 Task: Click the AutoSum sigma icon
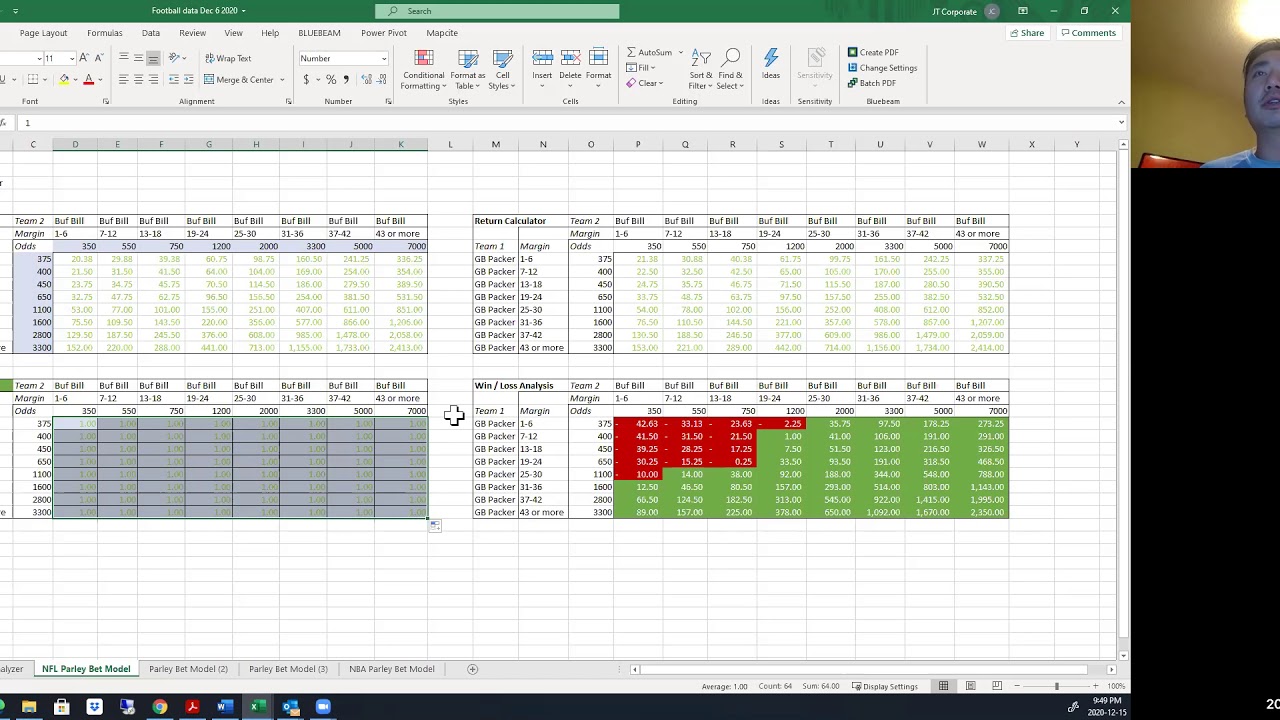[x=631, y=52]
